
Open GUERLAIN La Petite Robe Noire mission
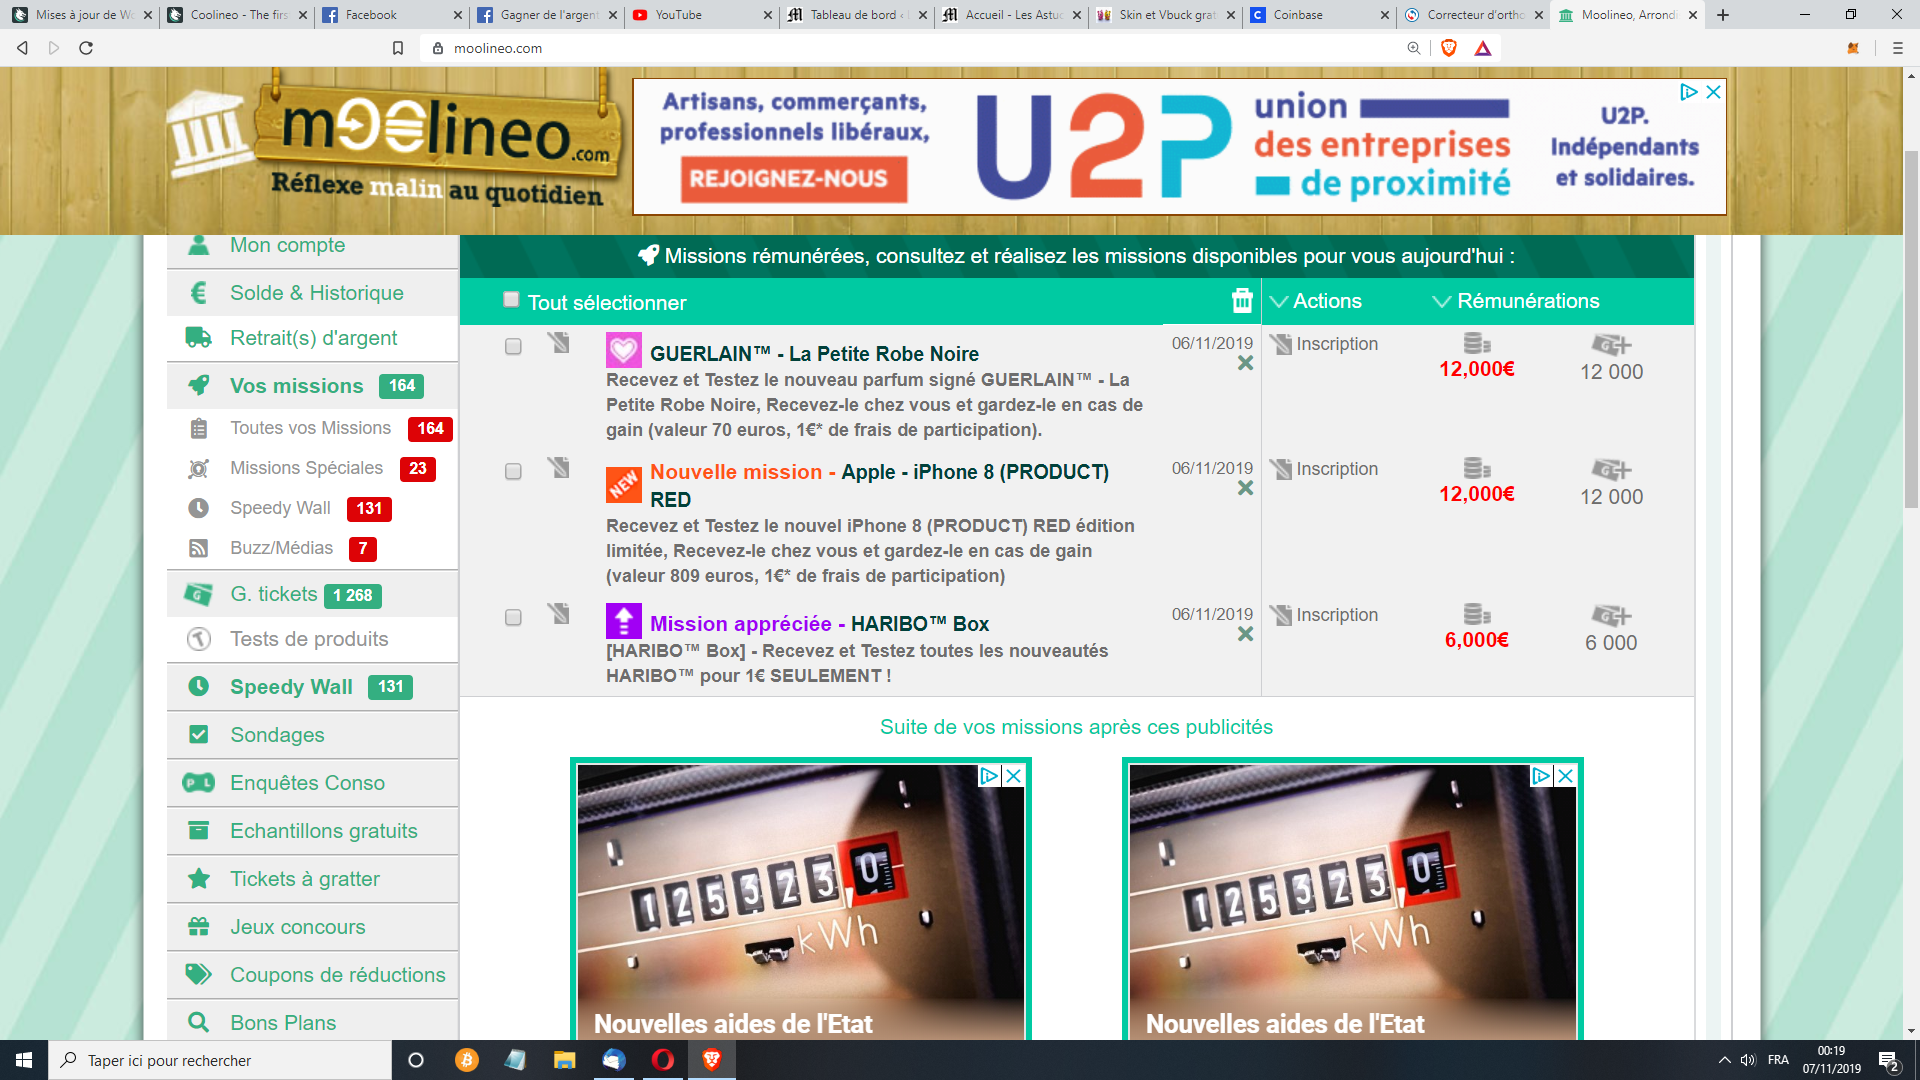814,354
